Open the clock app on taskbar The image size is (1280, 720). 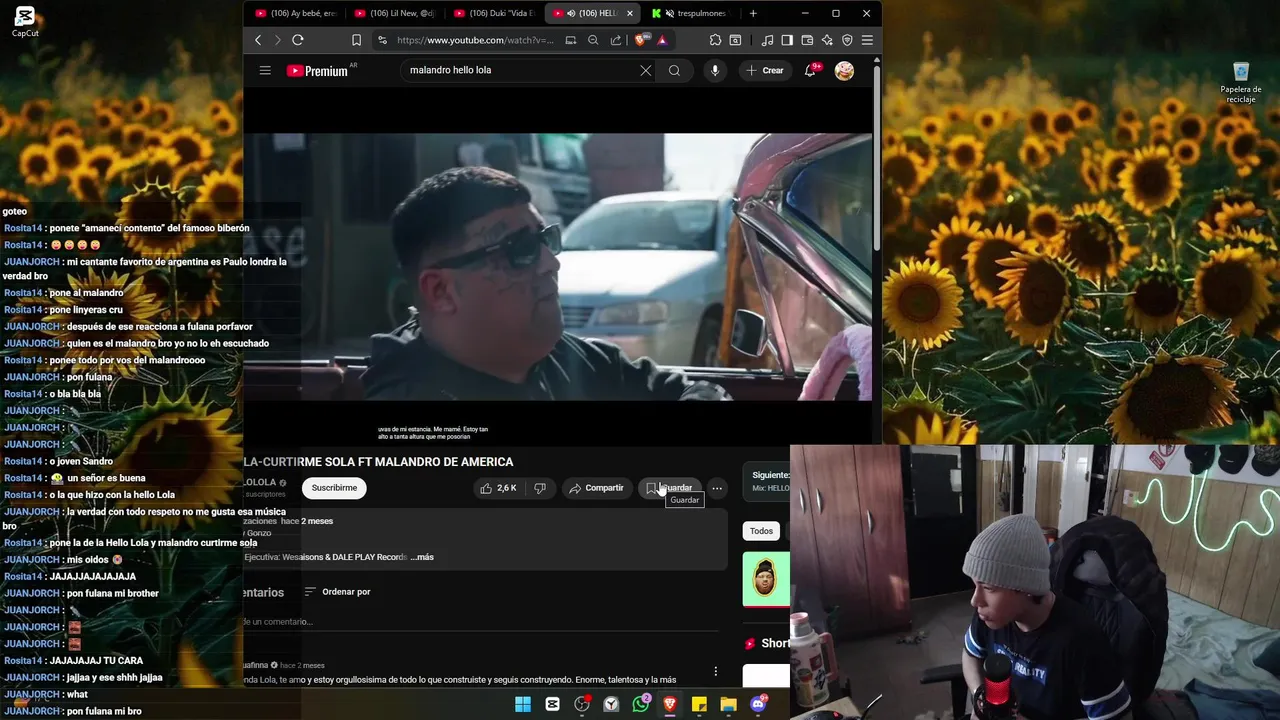611,704
